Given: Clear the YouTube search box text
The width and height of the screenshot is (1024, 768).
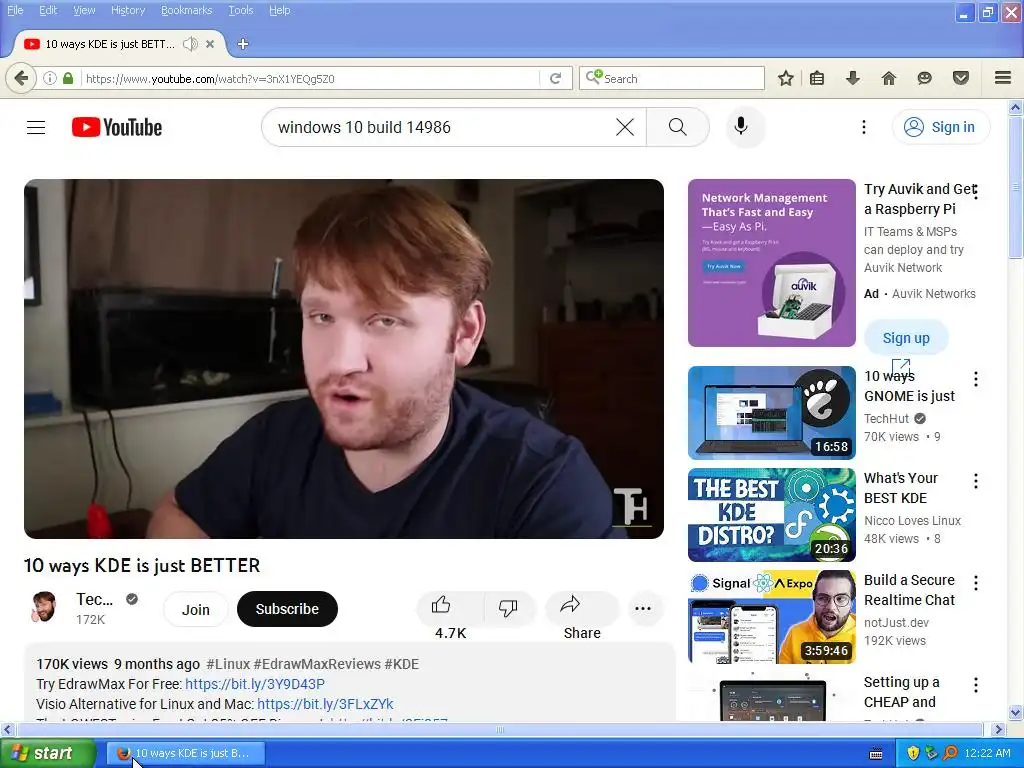Looking at the screenshot, I should pyautogui.click(x=625, y=127).
